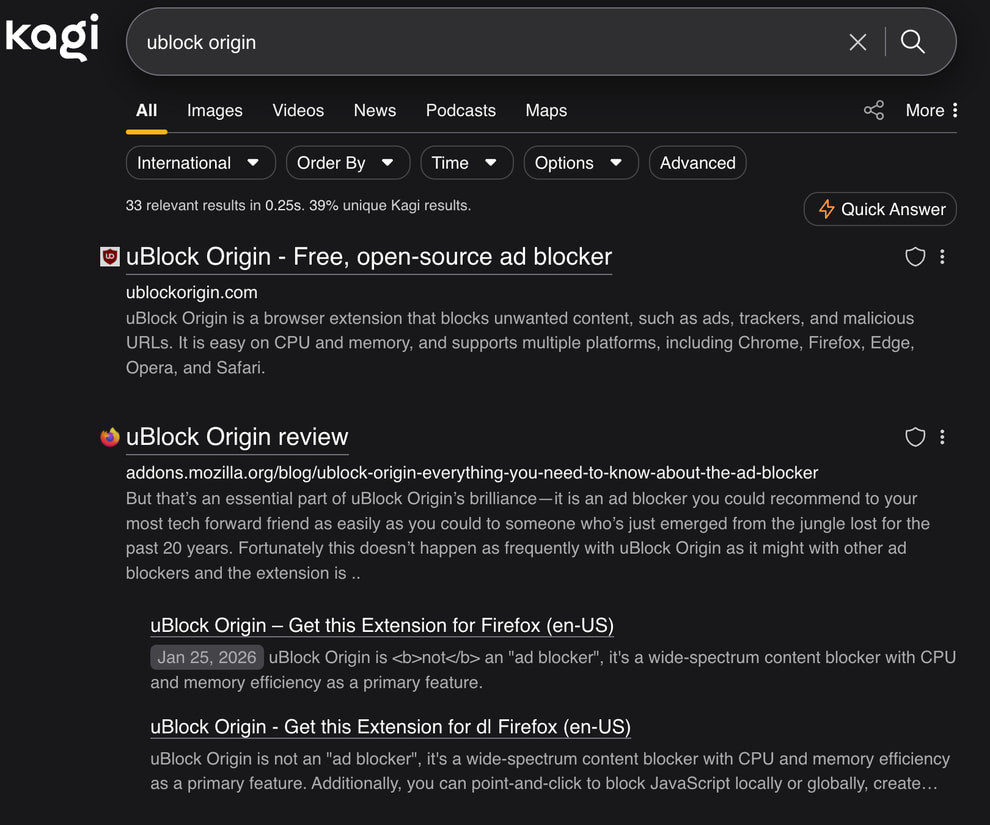Expand the Time filter dropdown
990x825 pixels.
point(466,163)
